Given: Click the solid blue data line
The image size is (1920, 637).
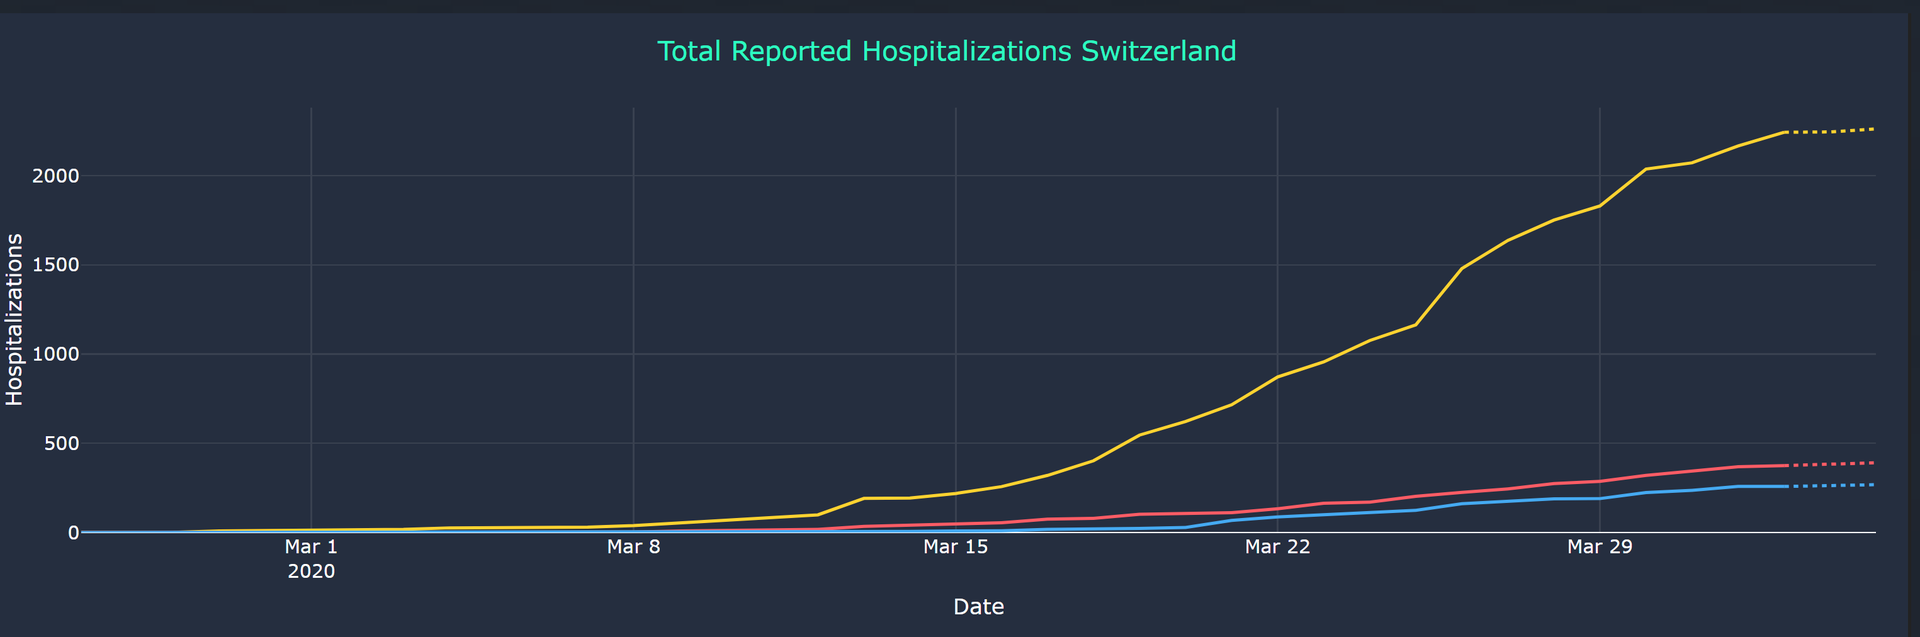Looking at the screenshot, I should (1508, 501).
